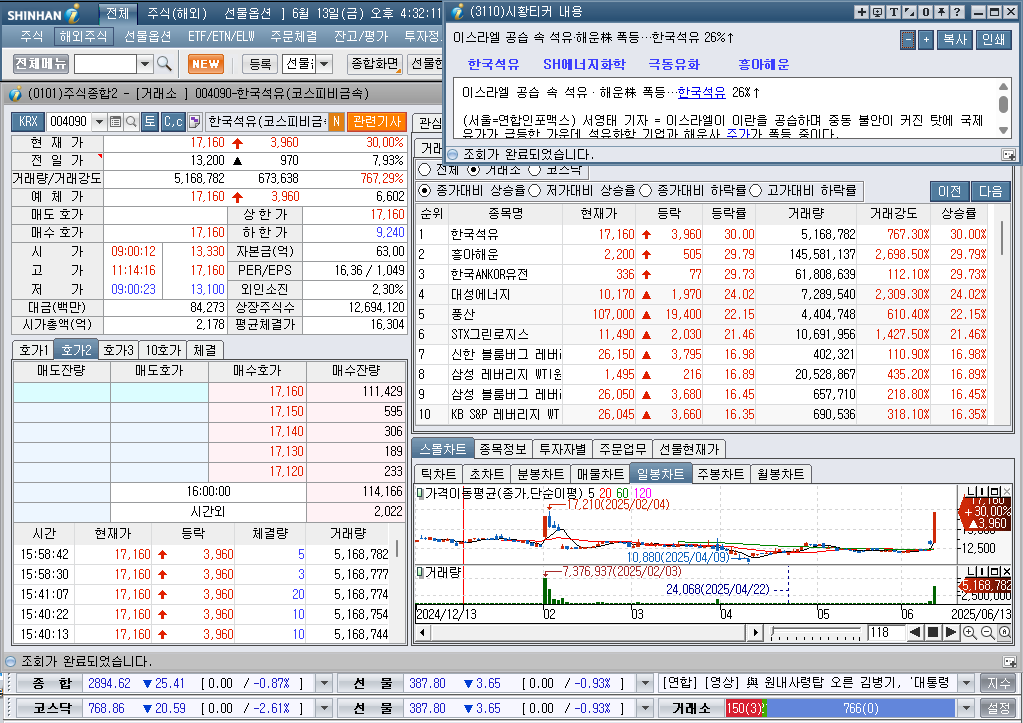
Task: Toggle 가격이동평균 indicator checkbox on chart
Action: (x=420, y=493)
